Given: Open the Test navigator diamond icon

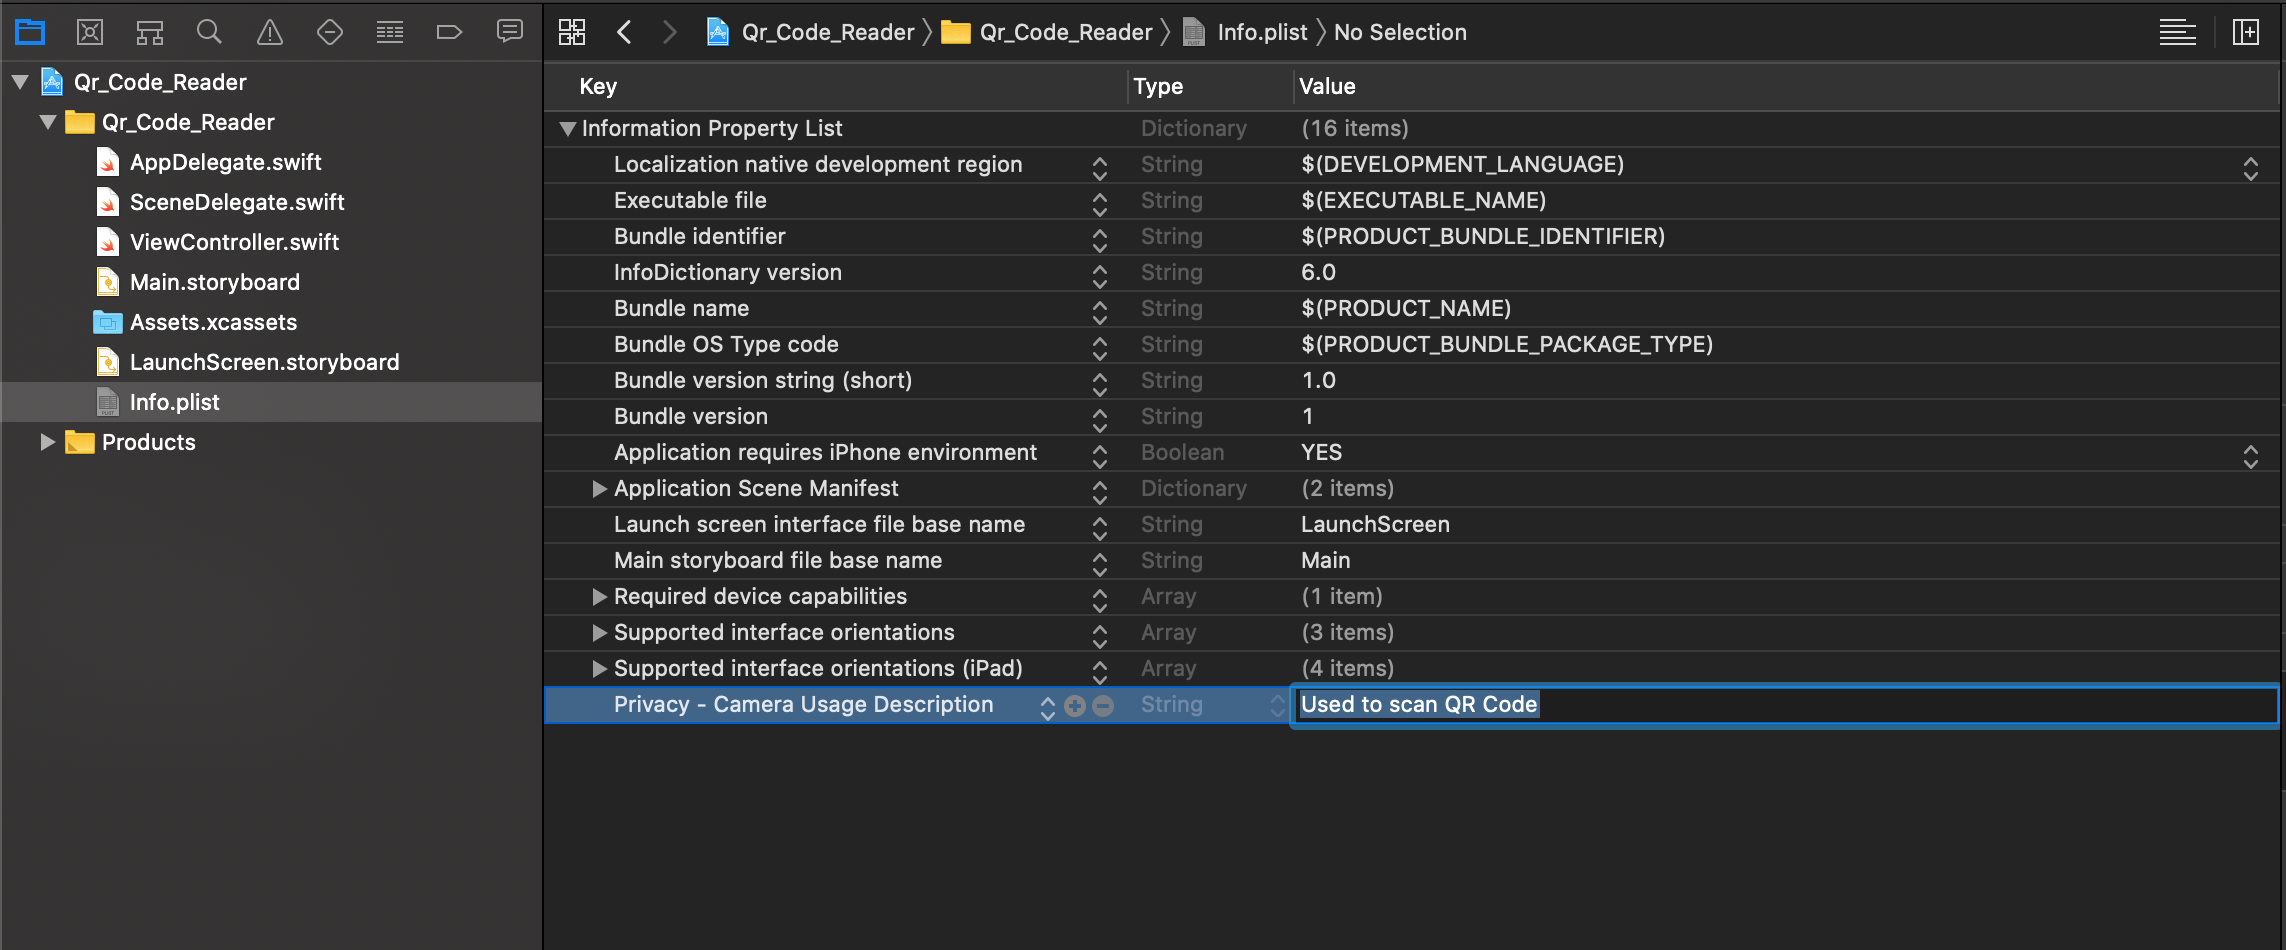Looking at the screenshot, I should [330, 32].
